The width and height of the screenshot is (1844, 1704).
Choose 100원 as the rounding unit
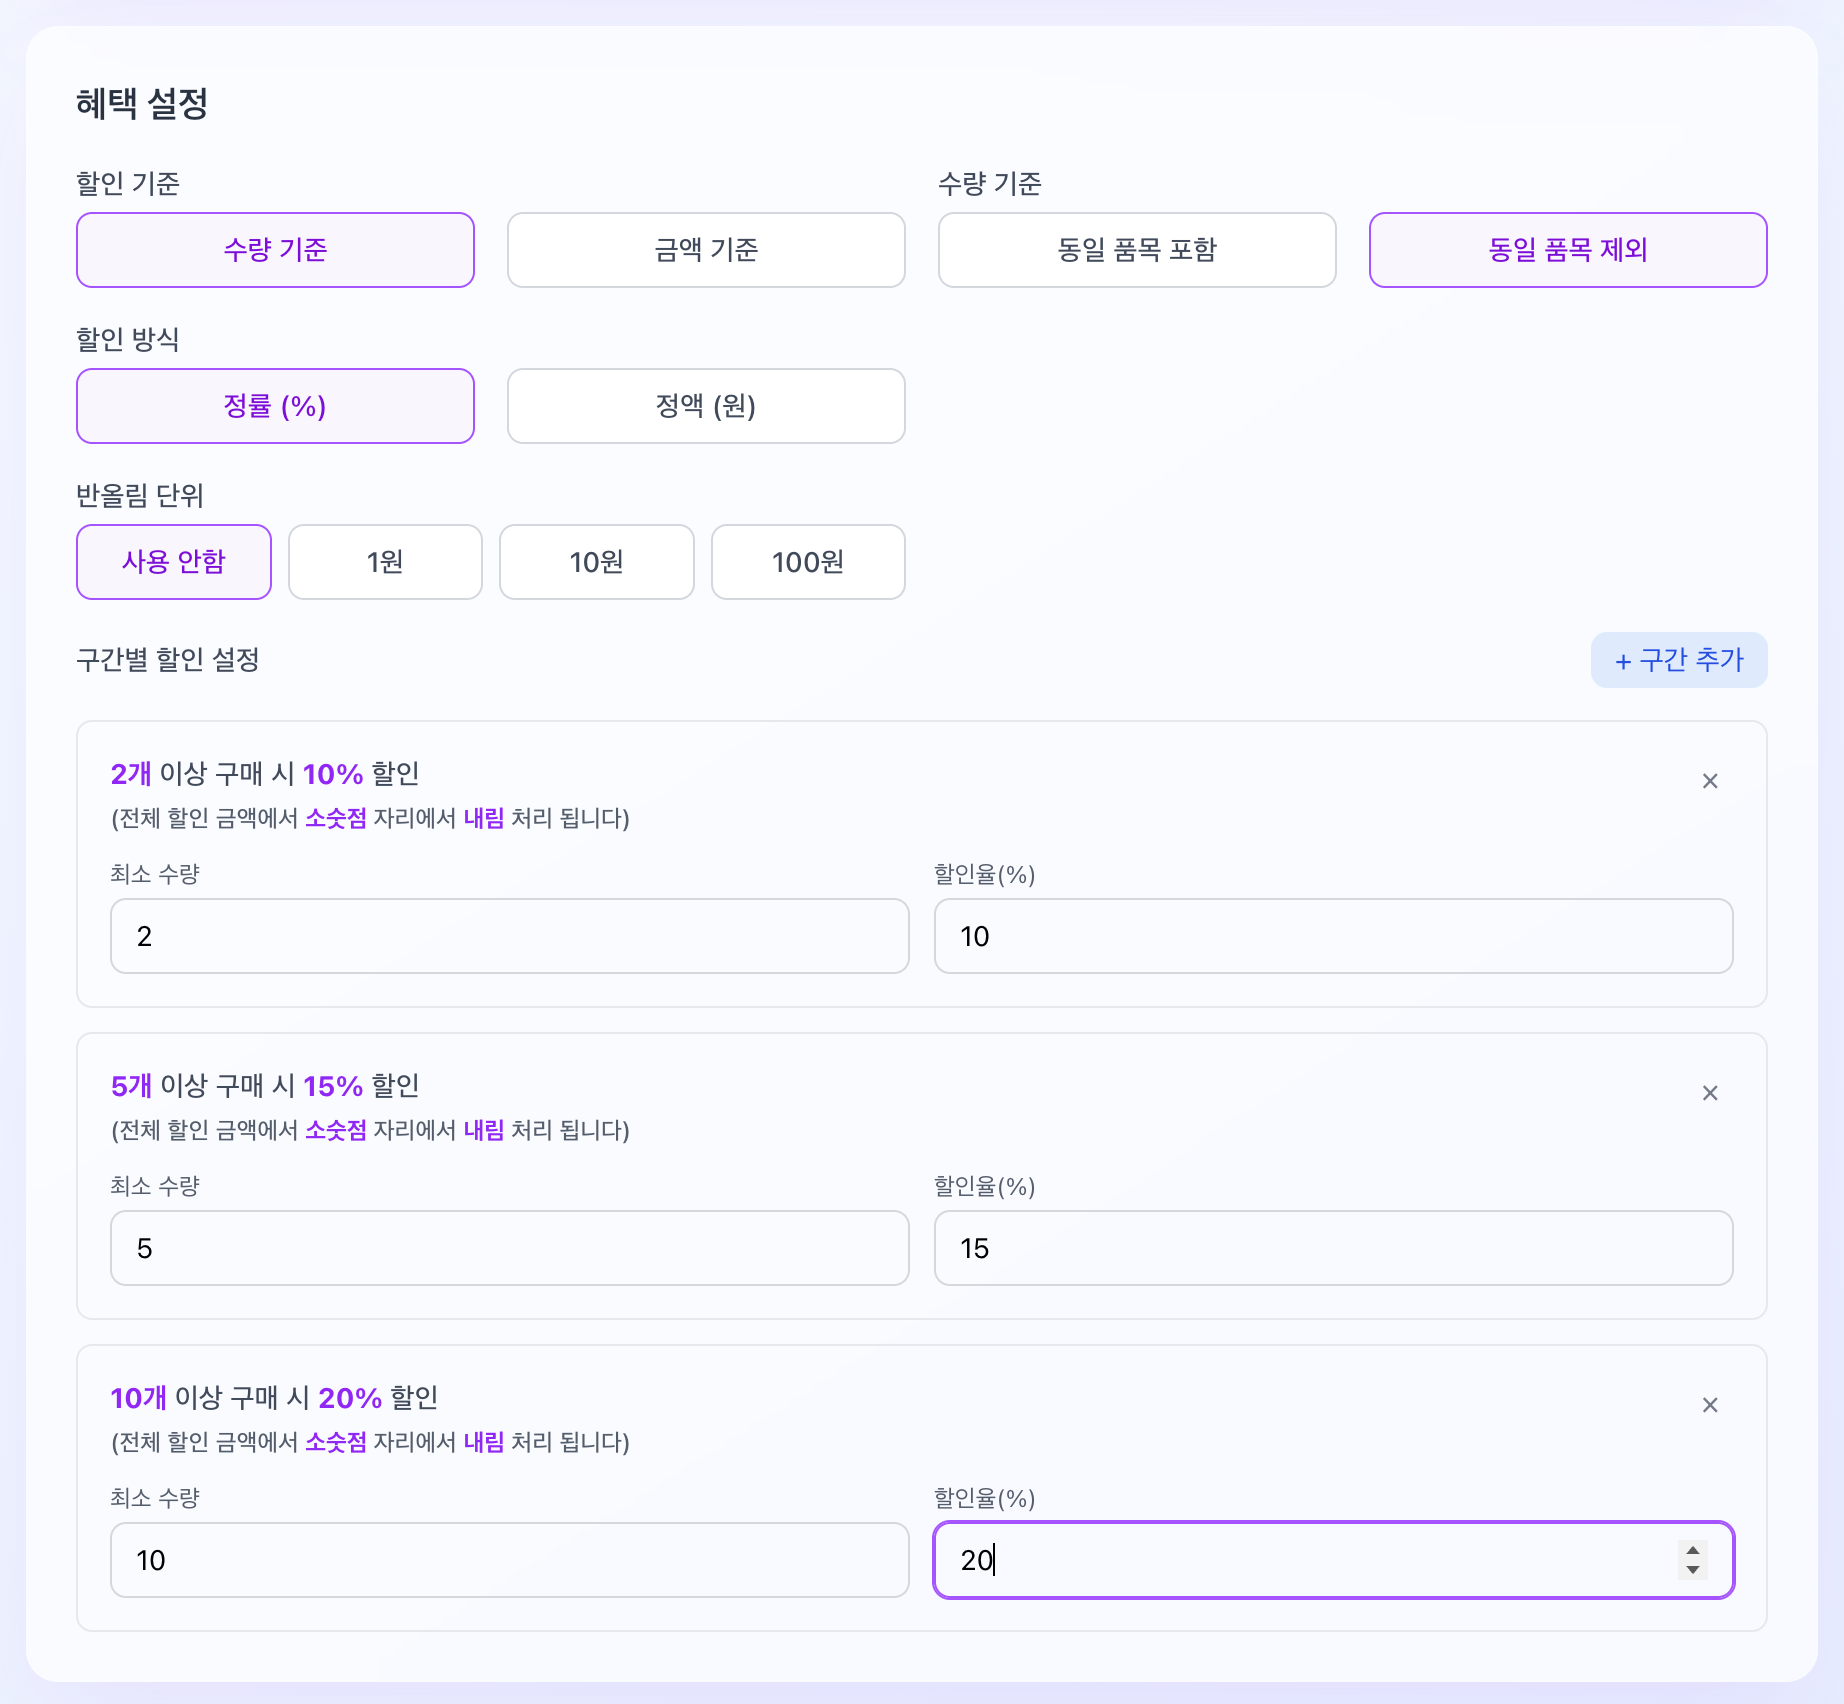(807, 562)
